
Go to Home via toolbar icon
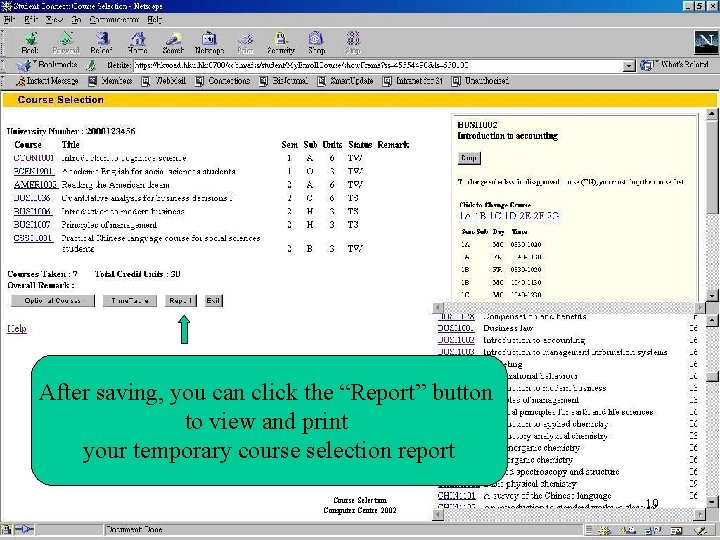pos(137,43)
